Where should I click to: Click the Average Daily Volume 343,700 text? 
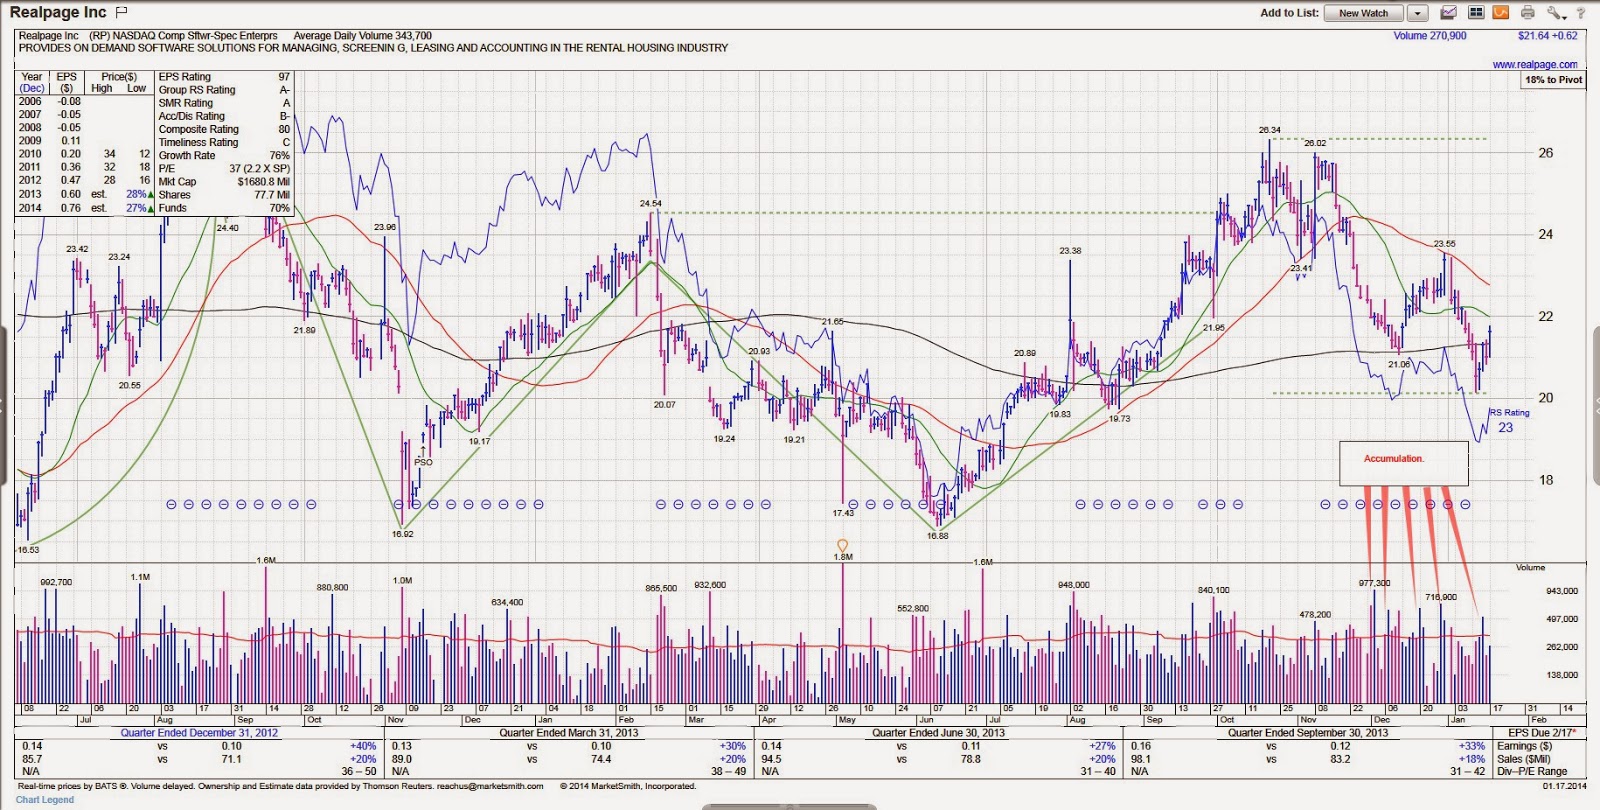click(363, 36)
